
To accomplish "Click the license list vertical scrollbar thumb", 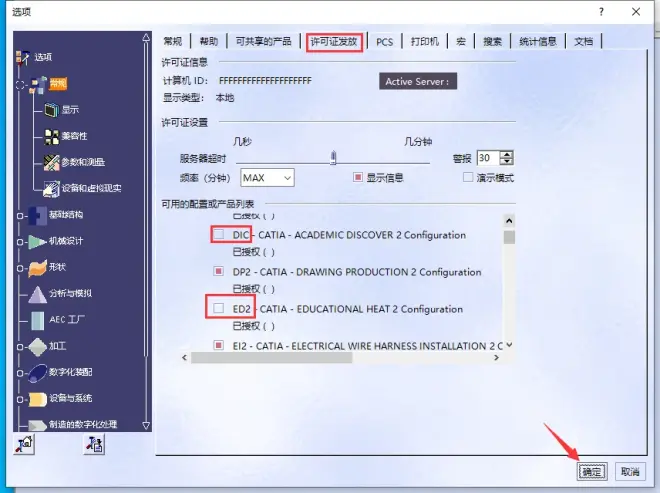I will tap(509, 237).
